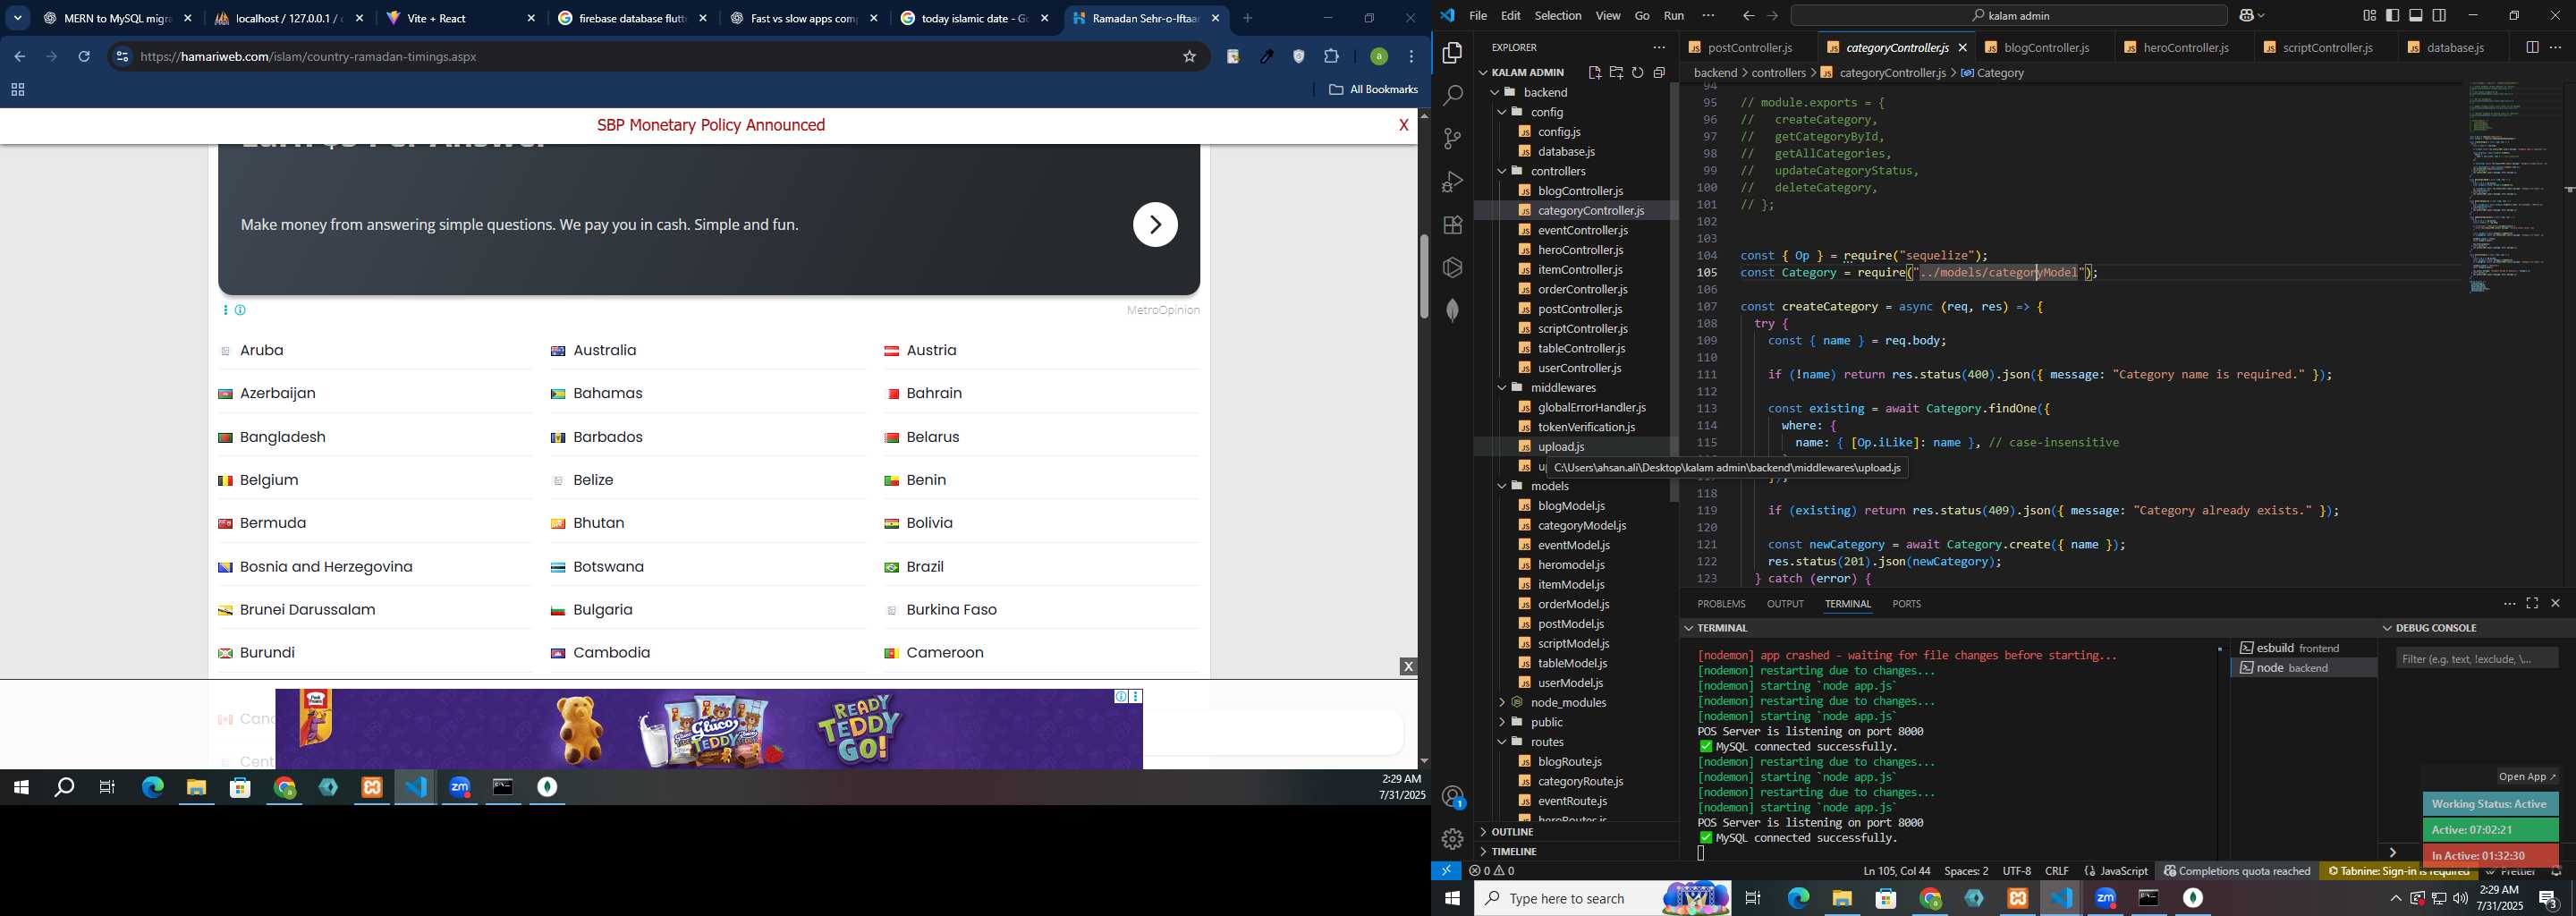Toggle the bottom panel layout button
Image resolution: width=2576 pixels, height=916 pixels.
(x=2416, y=15)
